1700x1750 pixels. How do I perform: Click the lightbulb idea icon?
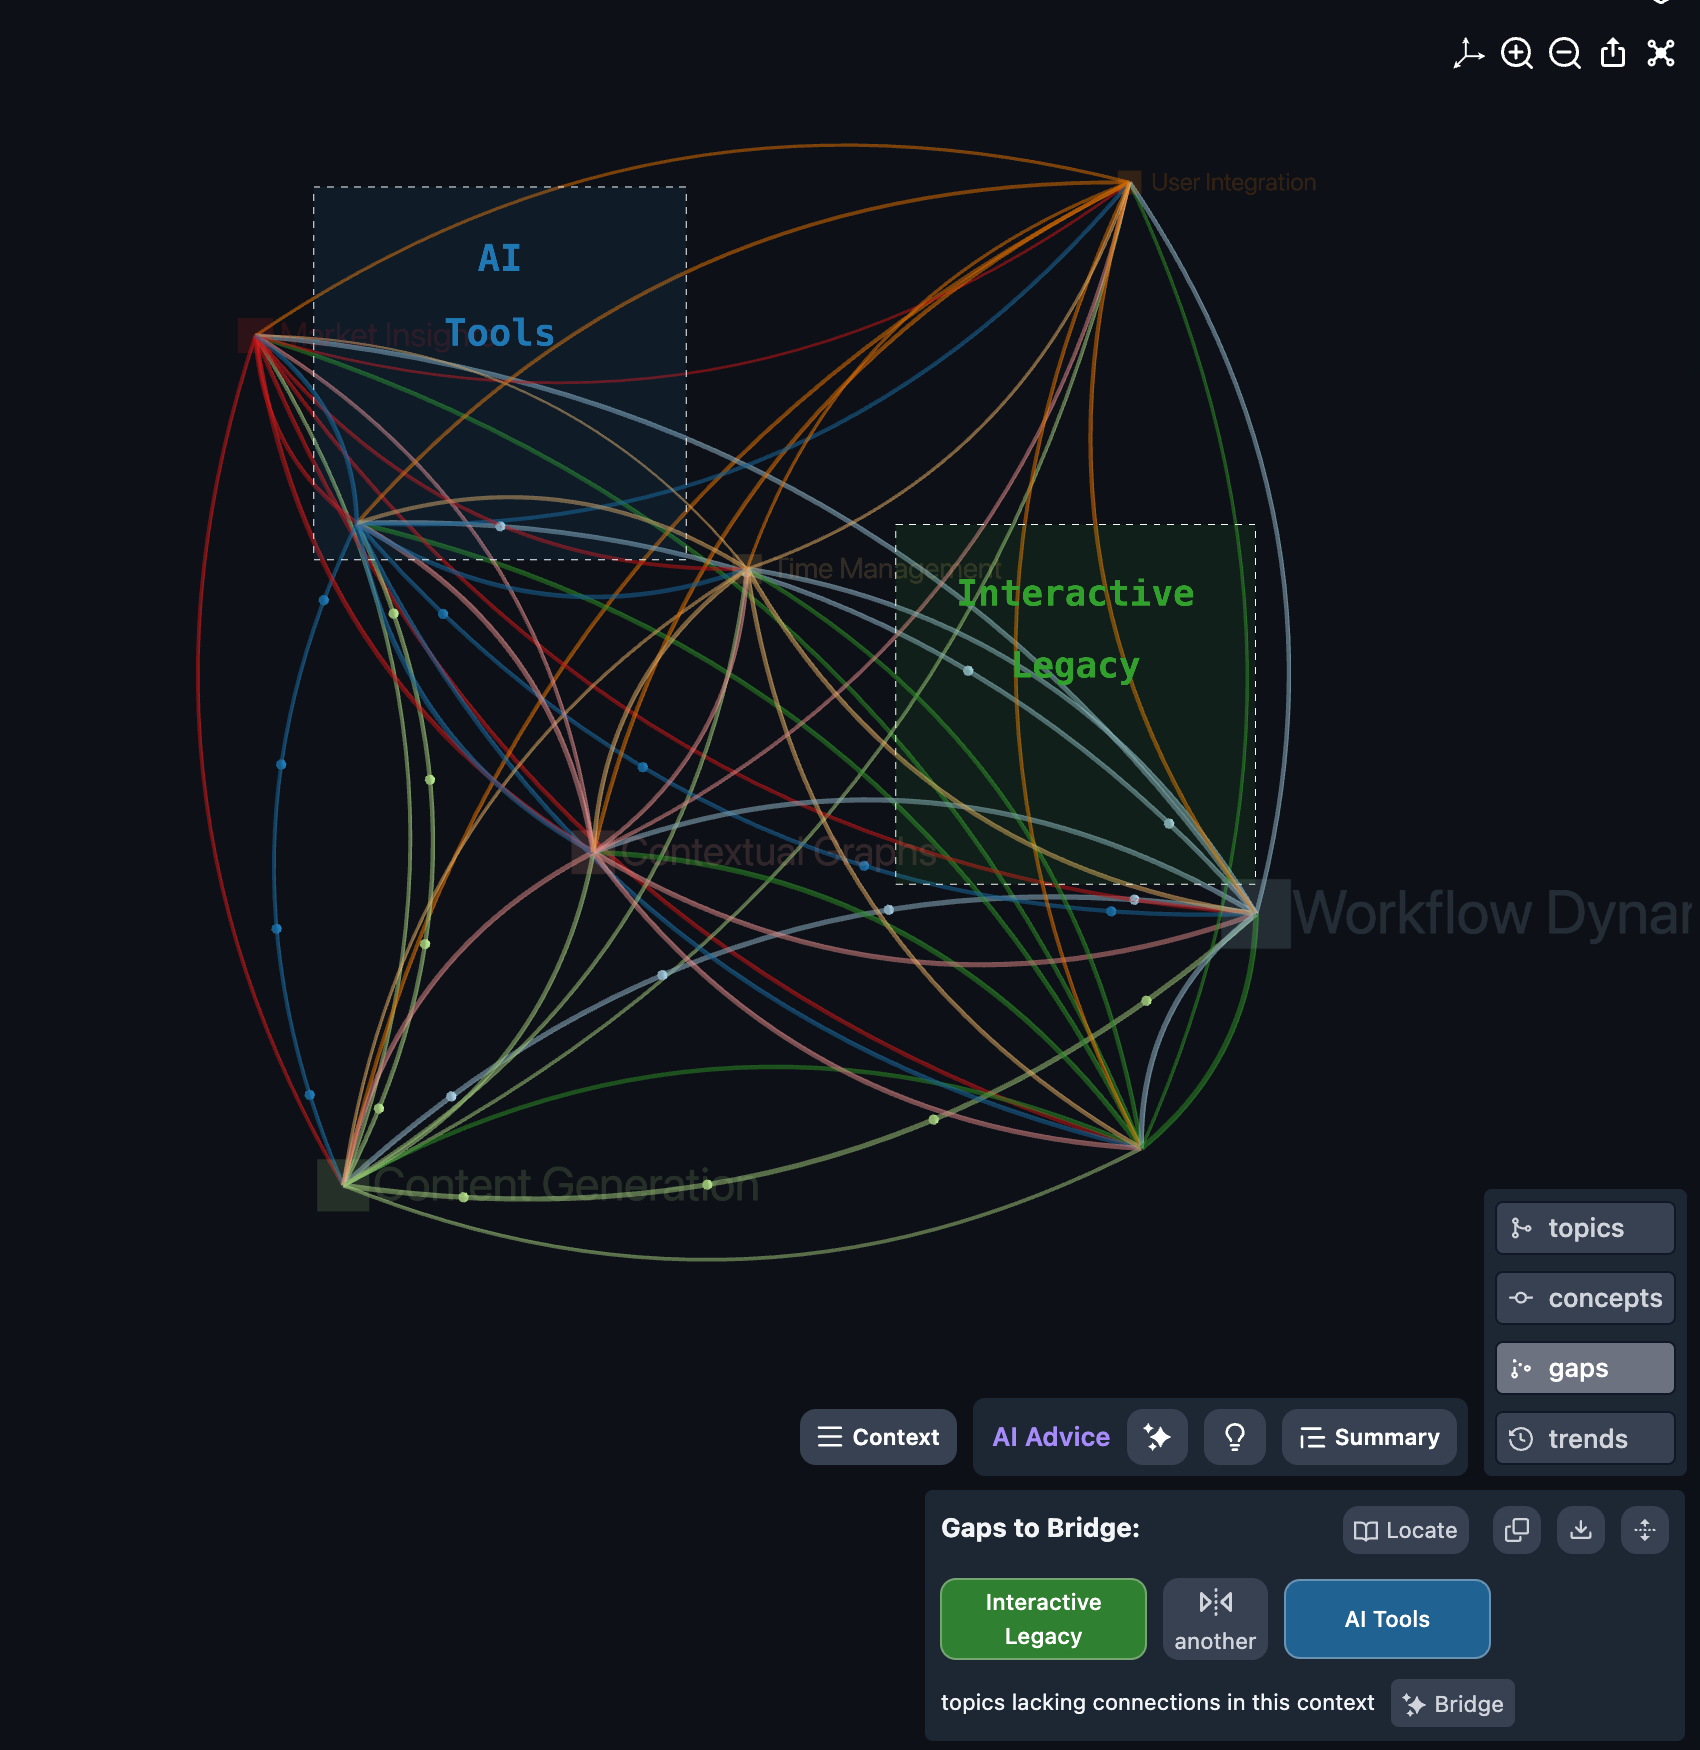pyautogui.click(x=1235, y=1437)
